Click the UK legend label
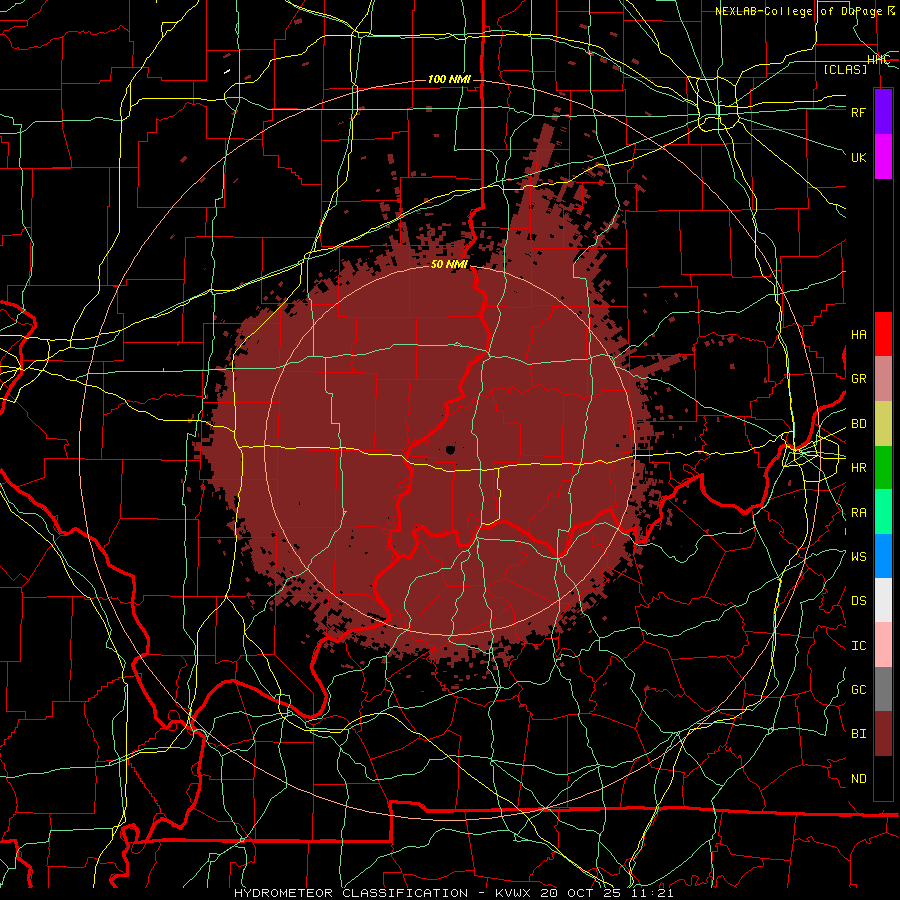 tap(858, 157)
